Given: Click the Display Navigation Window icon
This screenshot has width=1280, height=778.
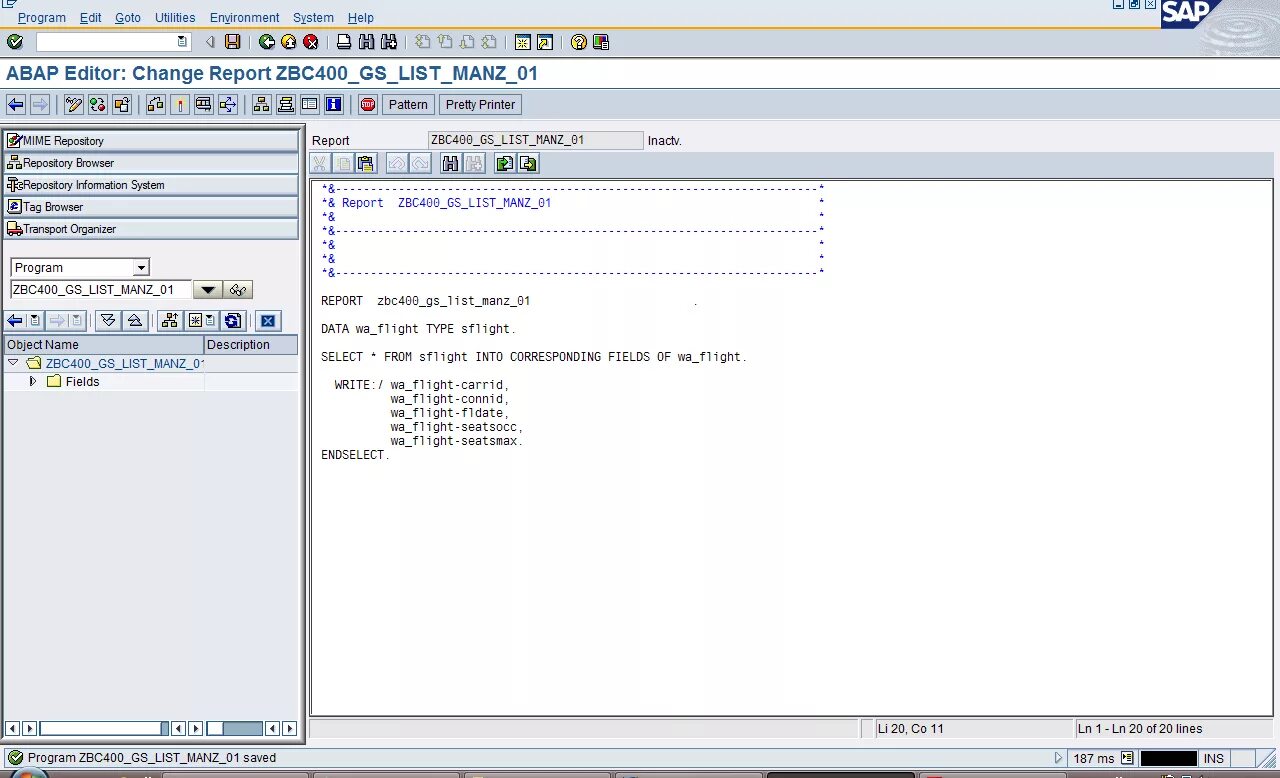Looking at the screenshot, I should coord(286,104).
